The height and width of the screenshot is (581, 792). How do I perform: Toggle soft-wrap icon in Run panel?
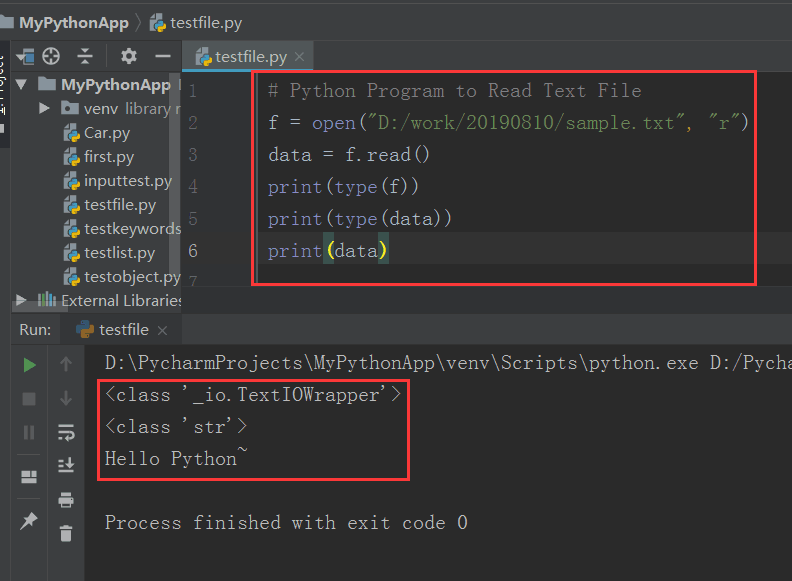[x=66, y=432]
